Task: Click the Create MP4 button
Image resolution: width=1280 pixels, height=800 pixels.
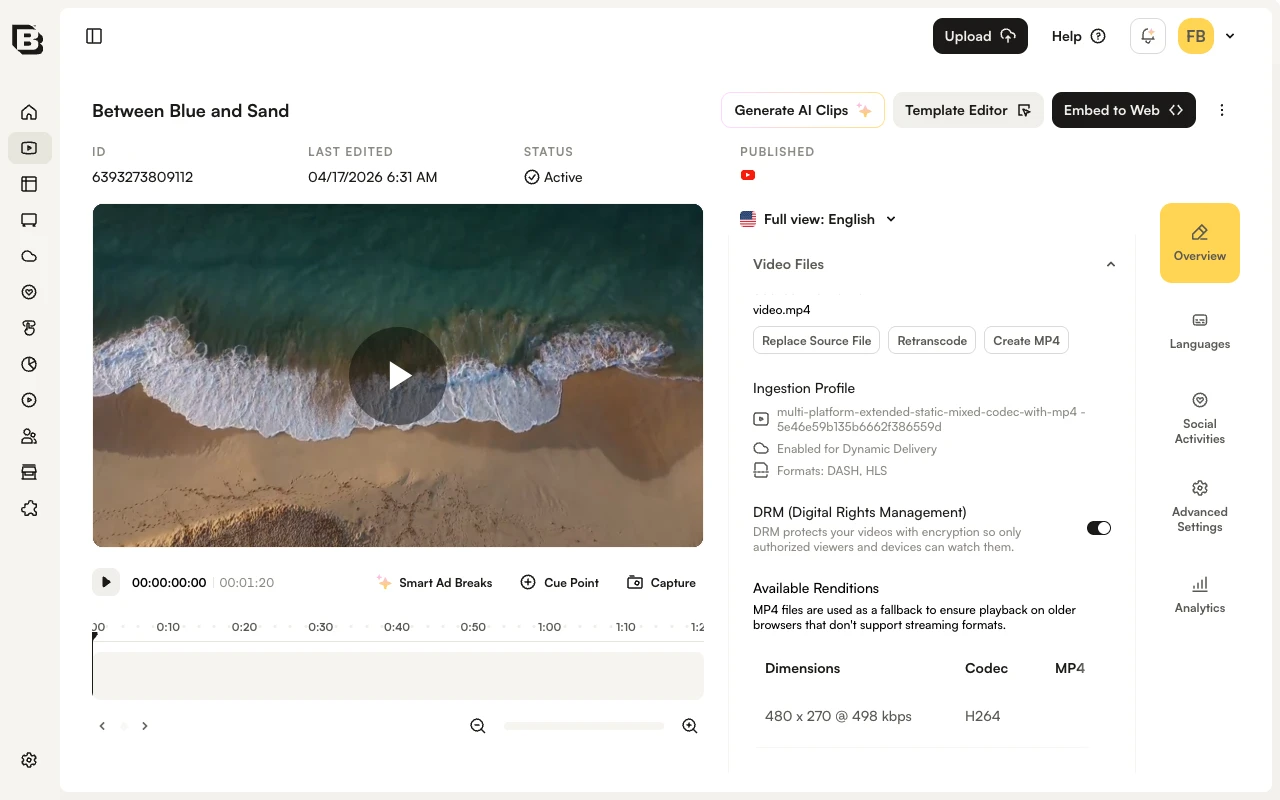Action: point(1026,341)
